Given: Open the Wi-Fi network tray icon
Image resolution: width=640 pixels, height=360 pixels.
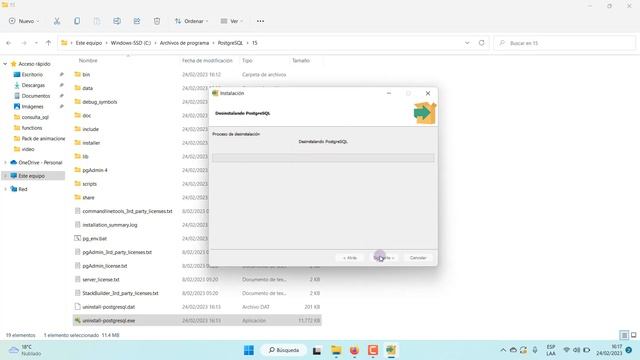Looking at the screenshot, I should [x=567, y=350].
